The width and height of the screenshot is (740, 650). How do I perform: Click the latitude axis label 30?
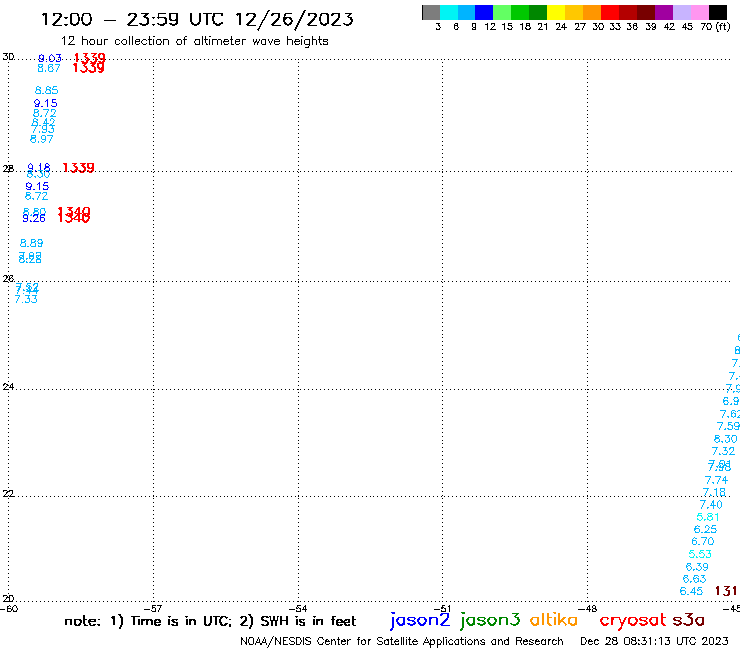click(8, 57)
